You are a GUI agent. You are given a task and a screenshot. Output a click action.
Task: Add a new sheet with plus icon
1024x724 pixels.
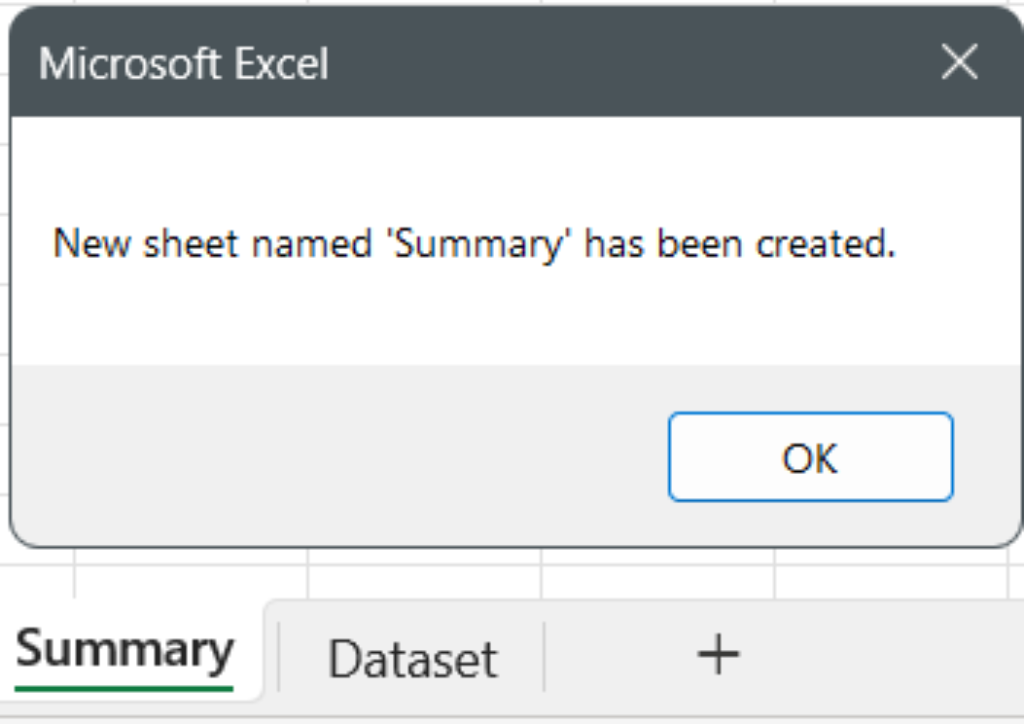tap(718, 653)
